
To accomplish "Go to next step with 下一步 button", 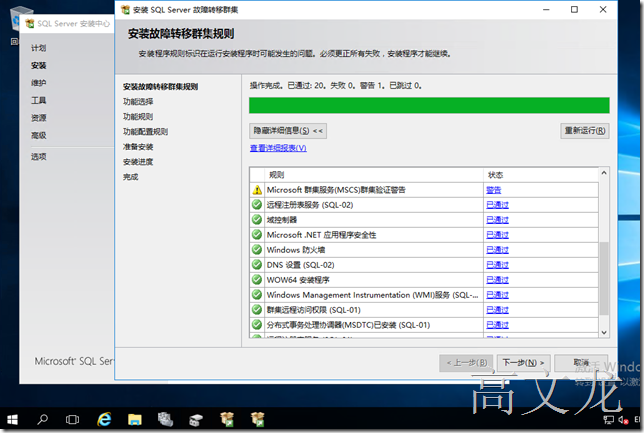I will [523, 363].
